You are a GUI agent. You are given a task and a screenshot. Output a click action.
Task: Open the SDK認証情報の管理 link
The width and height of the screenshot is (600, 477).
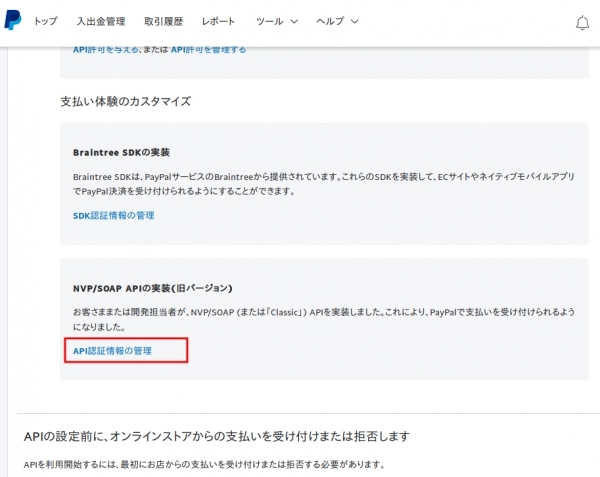click(113, 215)
